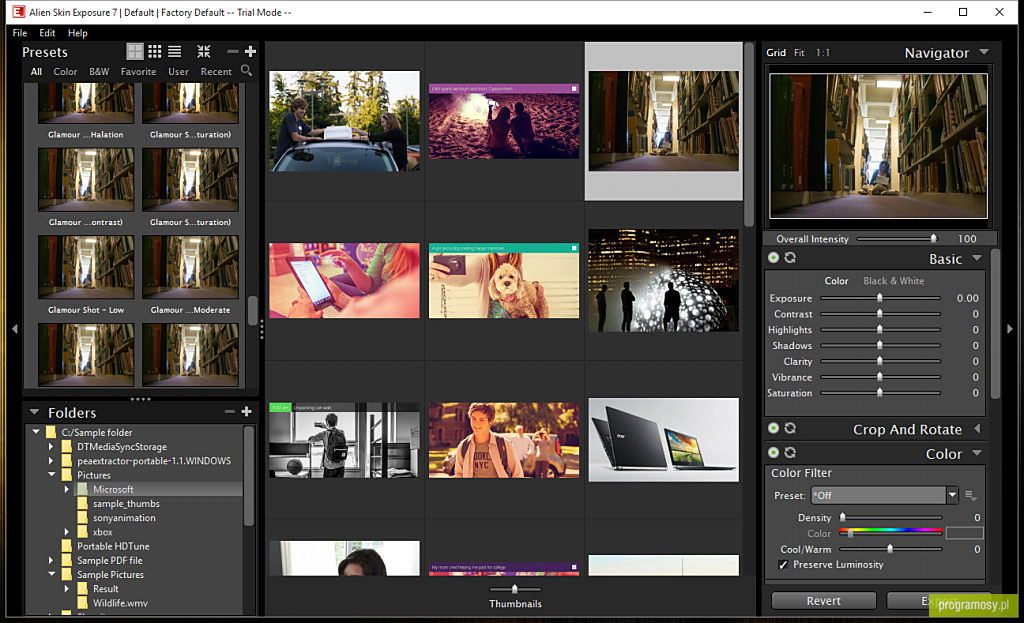
Task: Select the Acer laptops thumbnail
Action: tap(664, 439)
